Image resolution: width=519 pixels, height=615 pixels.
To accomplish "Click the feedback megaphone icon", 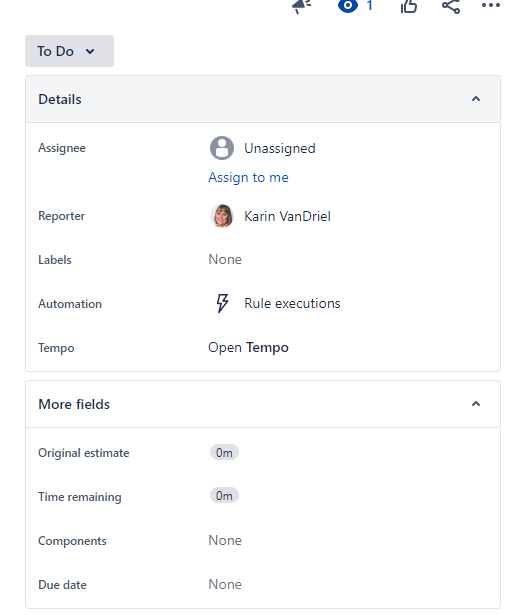I will click(x=301, y=6).
